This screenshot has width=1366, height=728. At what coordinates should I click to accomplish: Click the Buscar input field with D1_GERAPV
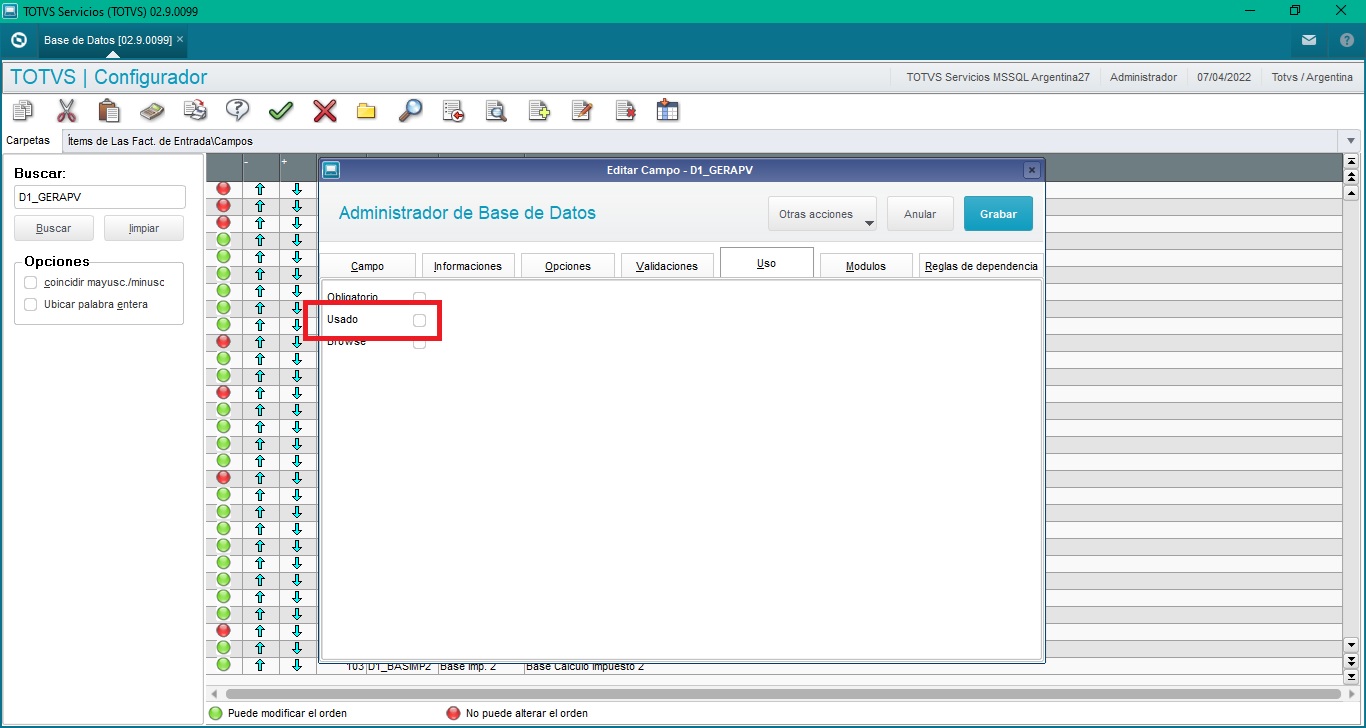(x=100, y=197)
